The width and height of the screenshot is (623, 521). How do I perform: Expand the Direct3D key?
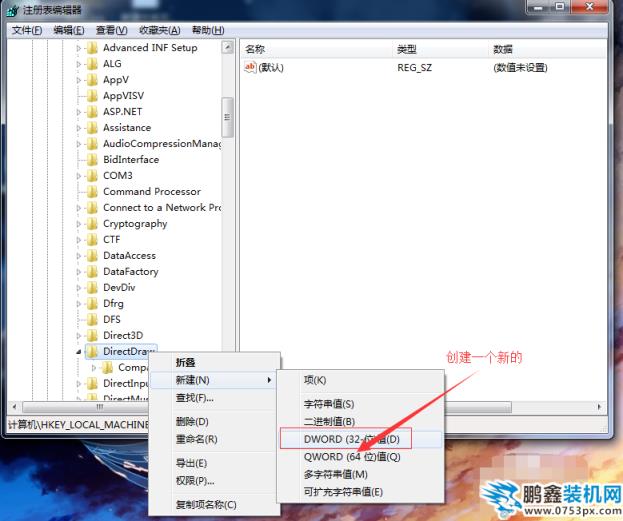click(79, 336)
